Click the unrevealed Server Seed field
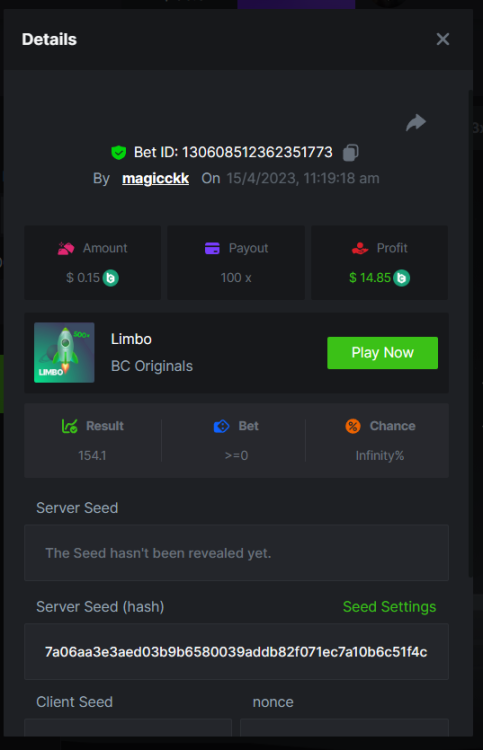 click(236, 553)
